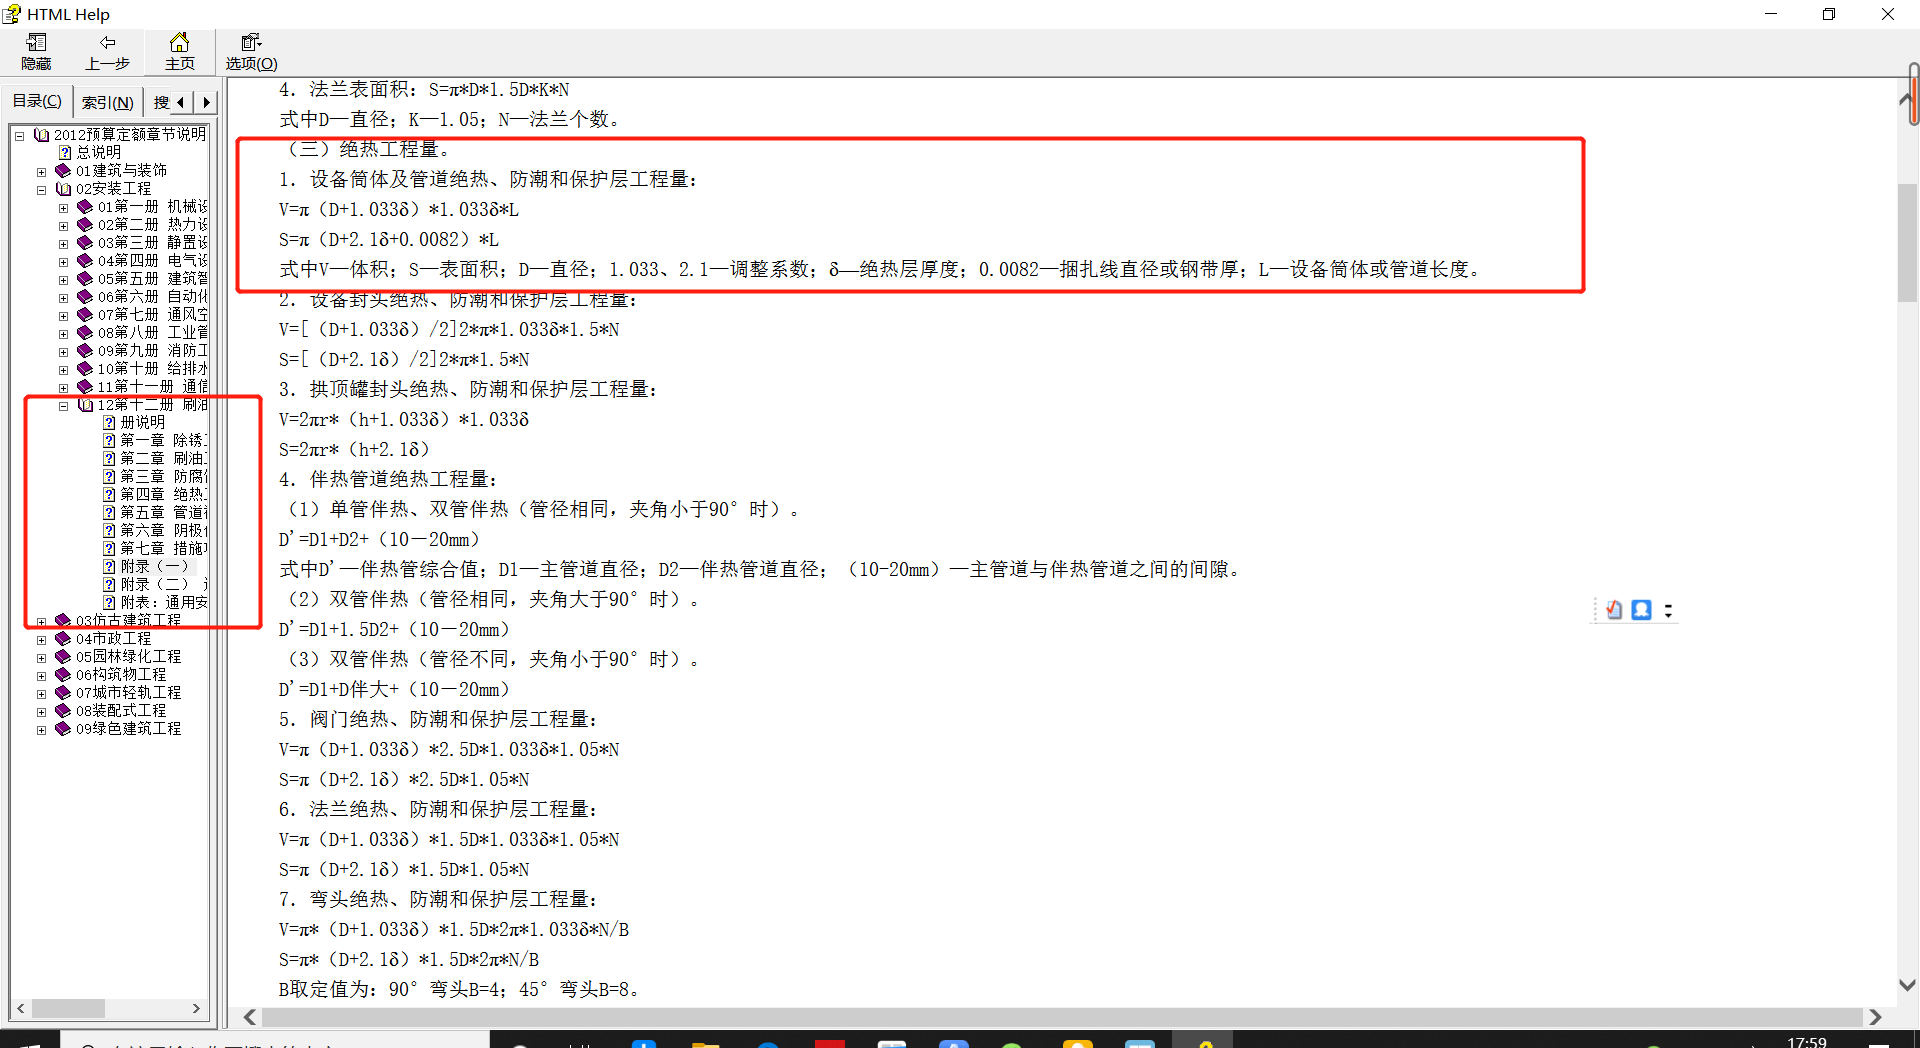Select the 05第五册 建筑 book icon

(x=85, y=278)
